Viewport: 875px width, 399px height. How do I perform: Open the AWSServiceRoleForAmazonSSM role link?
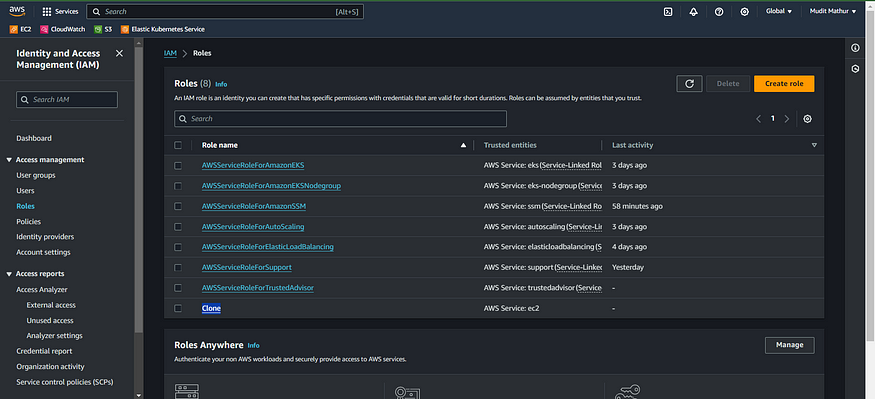[254, 206]
